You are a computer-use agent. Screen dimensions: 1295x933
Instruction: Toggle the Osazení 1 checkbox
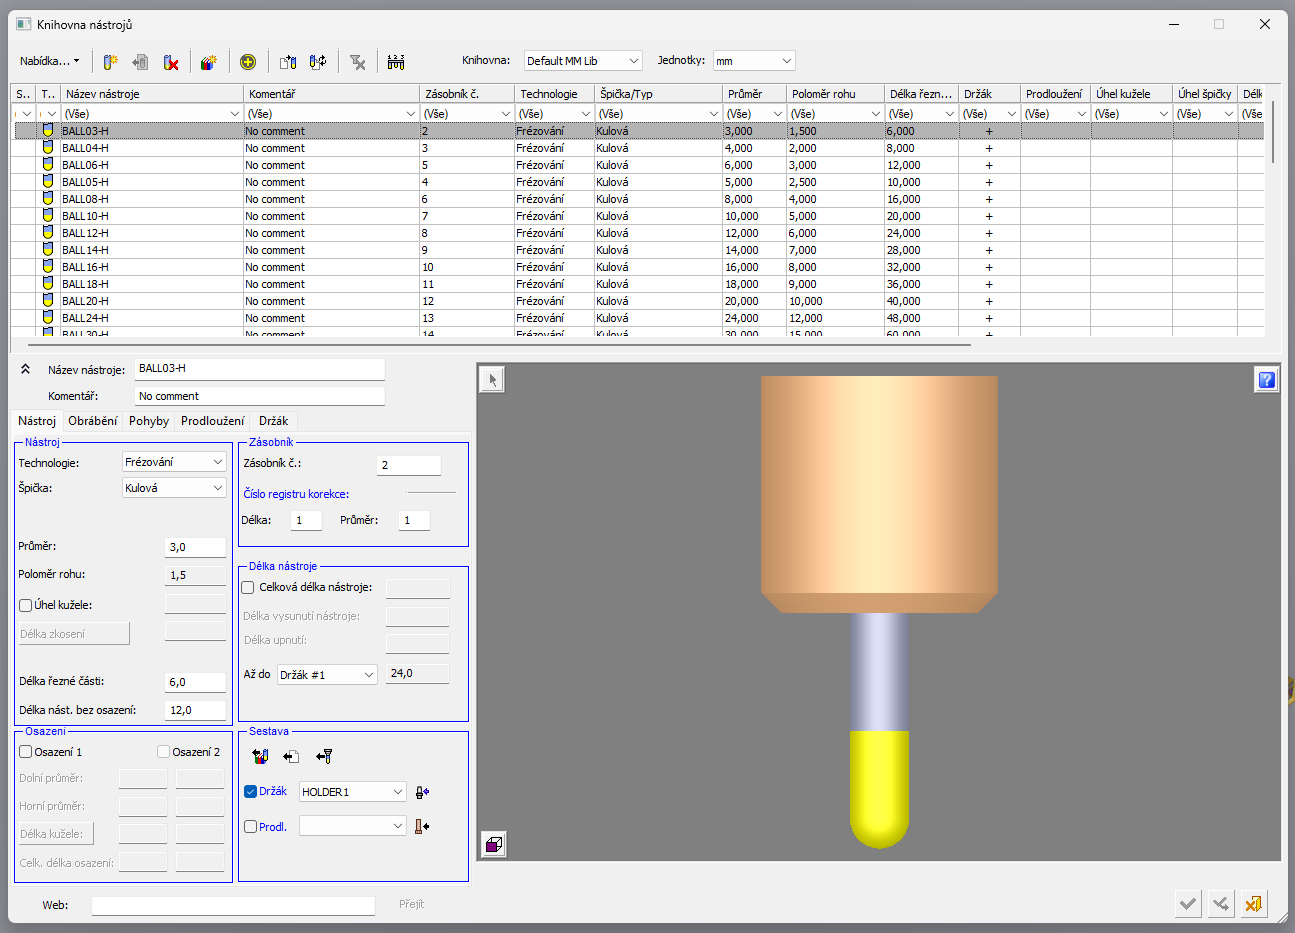point(26,752)
